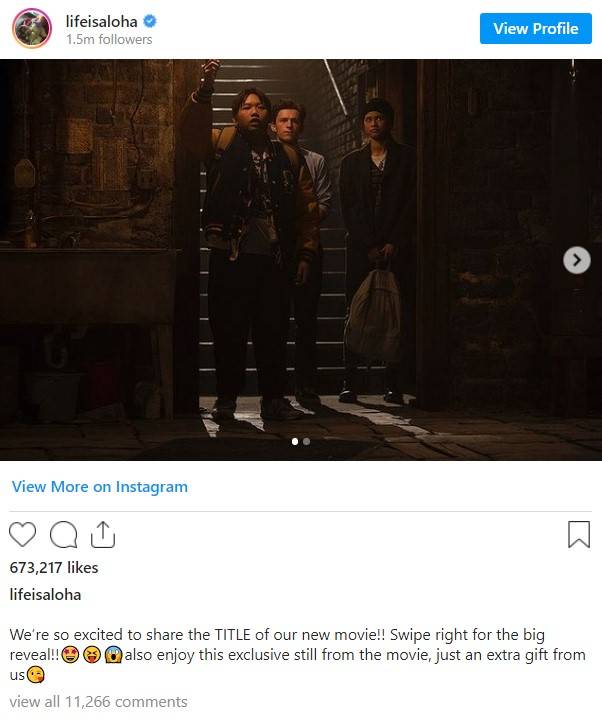This screenshot has width=602, height=722.
Task: Click the caption text about the TITLE reveal
Action: [298, 655]
